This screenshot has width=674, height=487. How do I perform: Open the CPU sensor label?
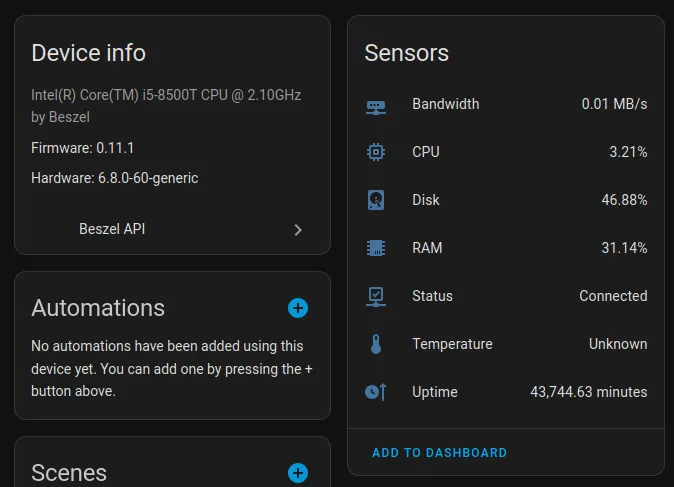pyautogui.click(x=426, y=152)
